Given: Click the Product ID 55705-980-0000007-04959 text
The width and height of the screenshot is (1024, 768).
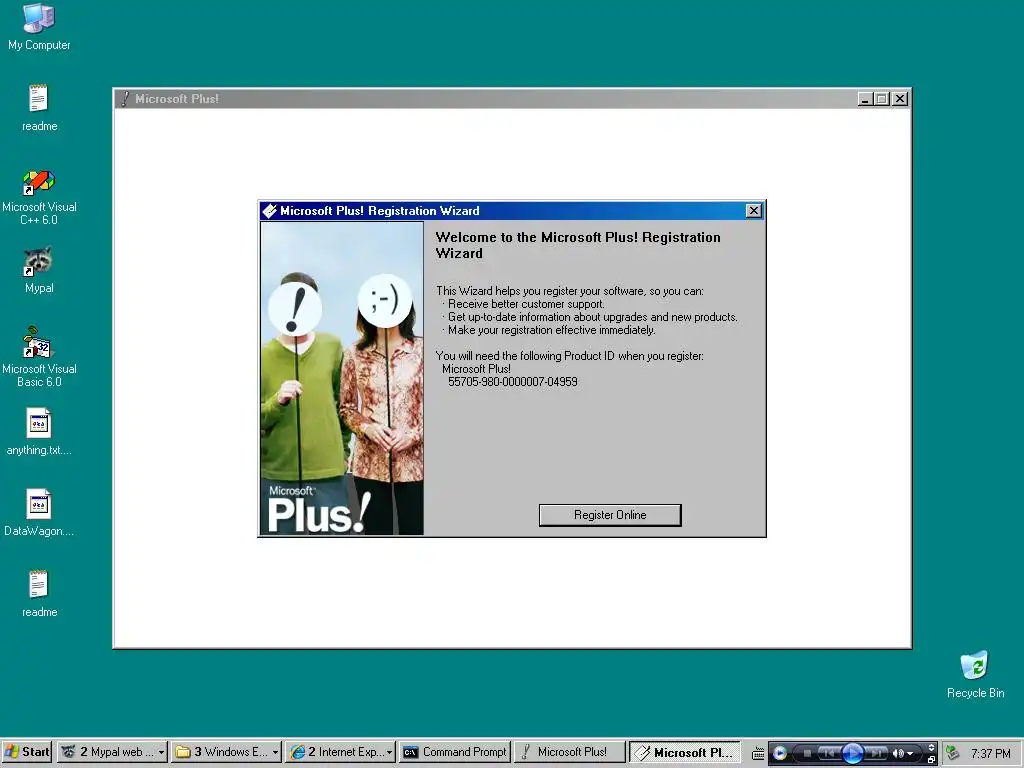Looking at the screenshot, I should tap(513, 381).
